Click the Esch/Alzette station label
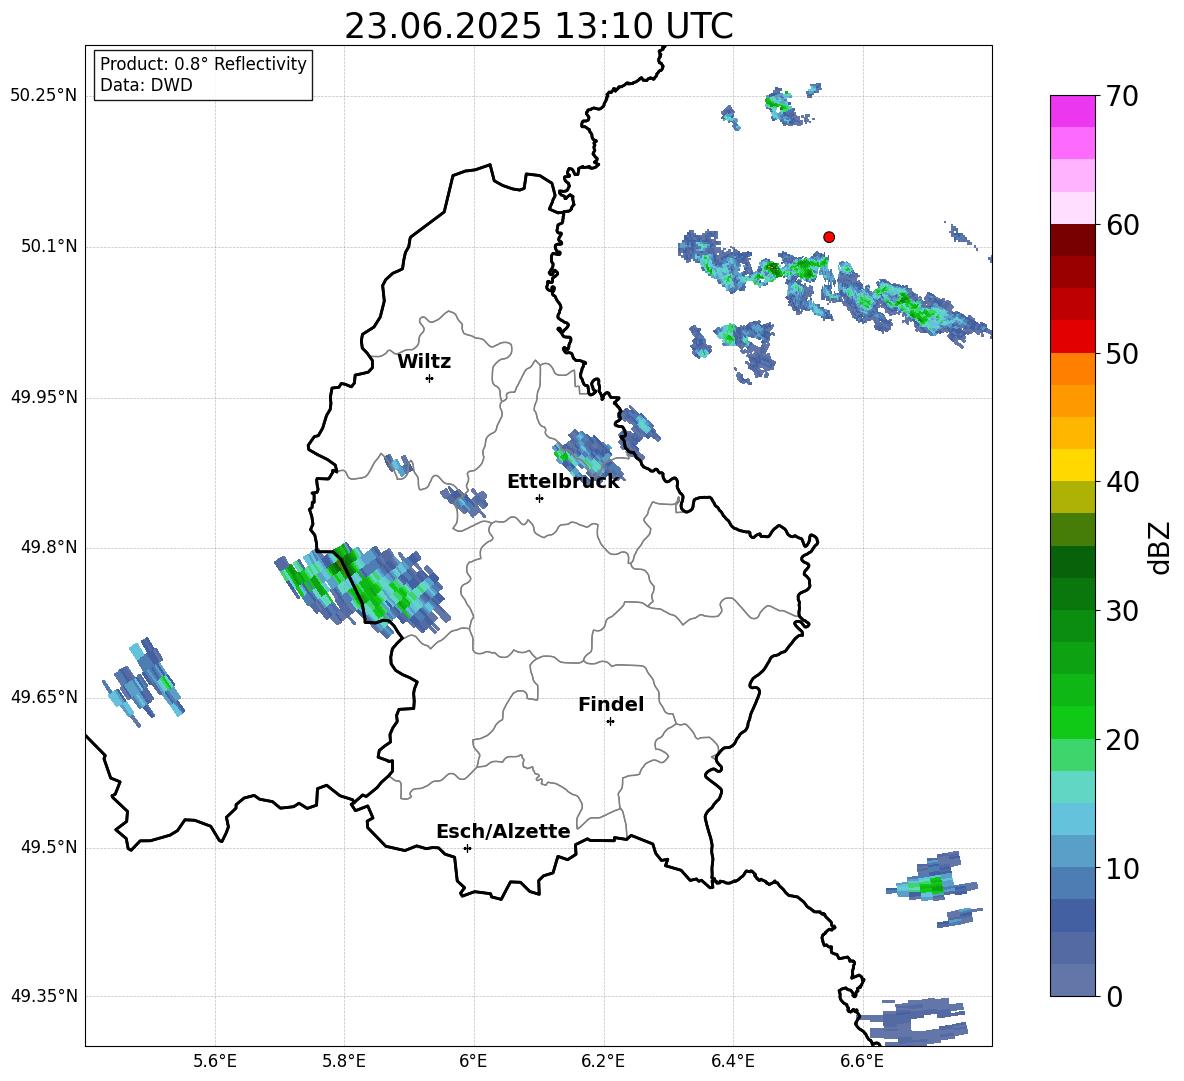Image resolution: width=1184 pixels, height=1081 pixels. tap(503, 831)
